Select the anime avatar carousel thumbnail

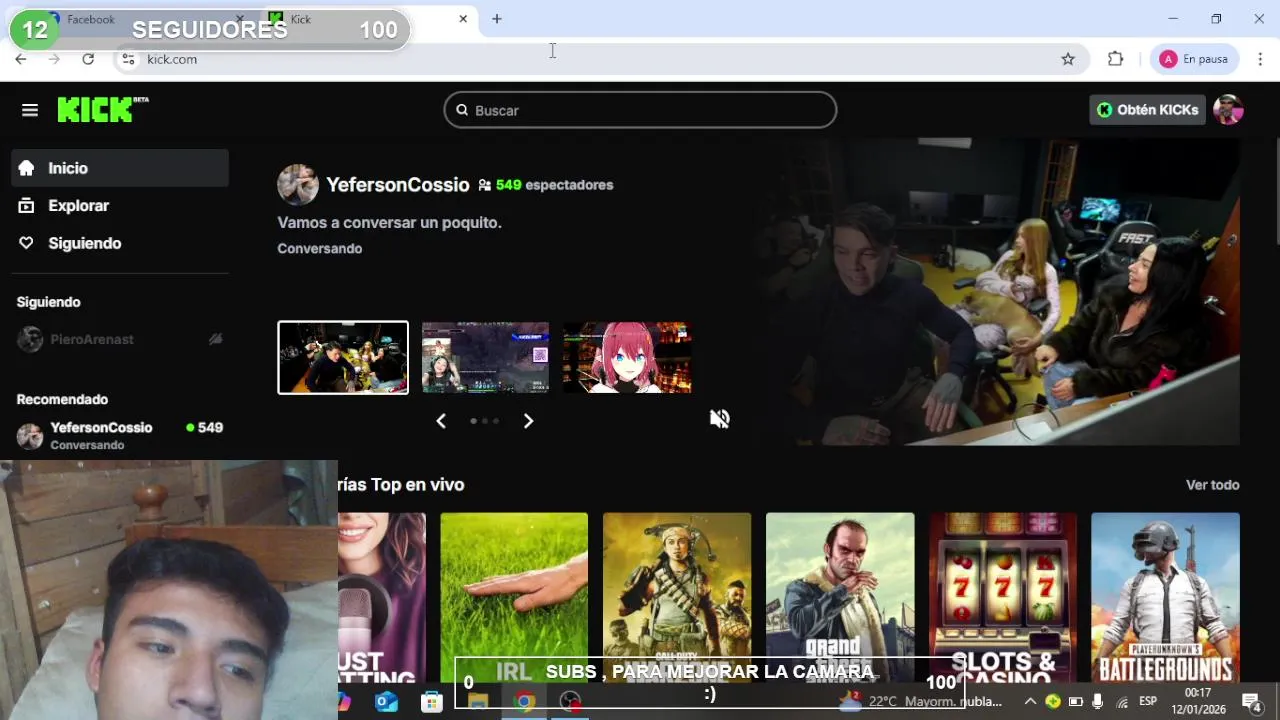point(627,357)
